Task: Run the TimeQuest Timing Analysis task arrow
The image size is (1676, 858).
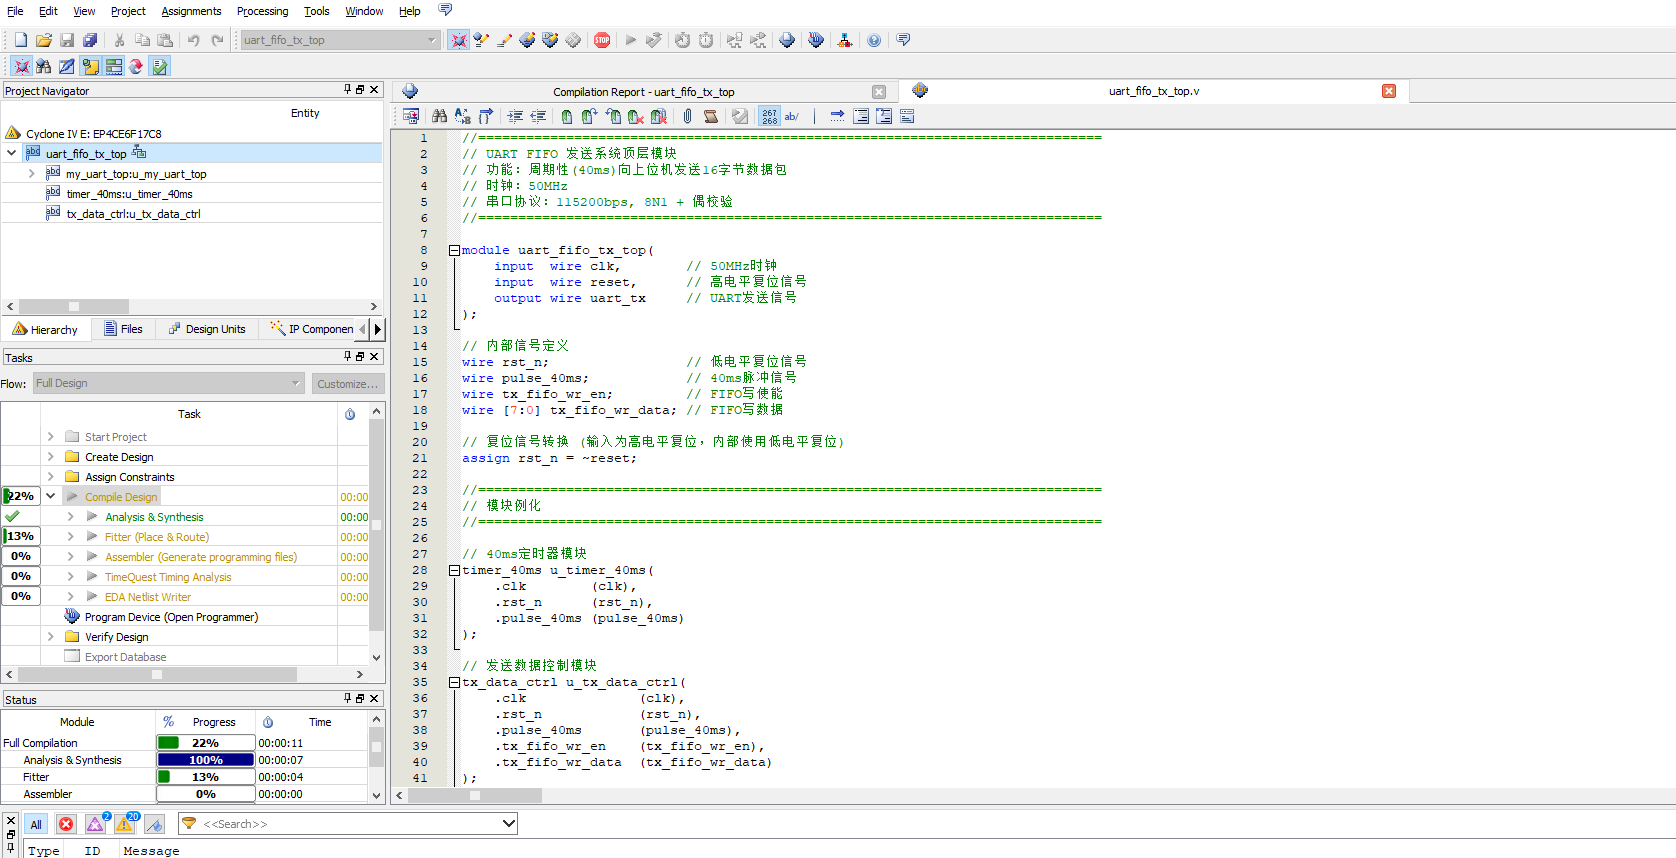Action: 92,577
